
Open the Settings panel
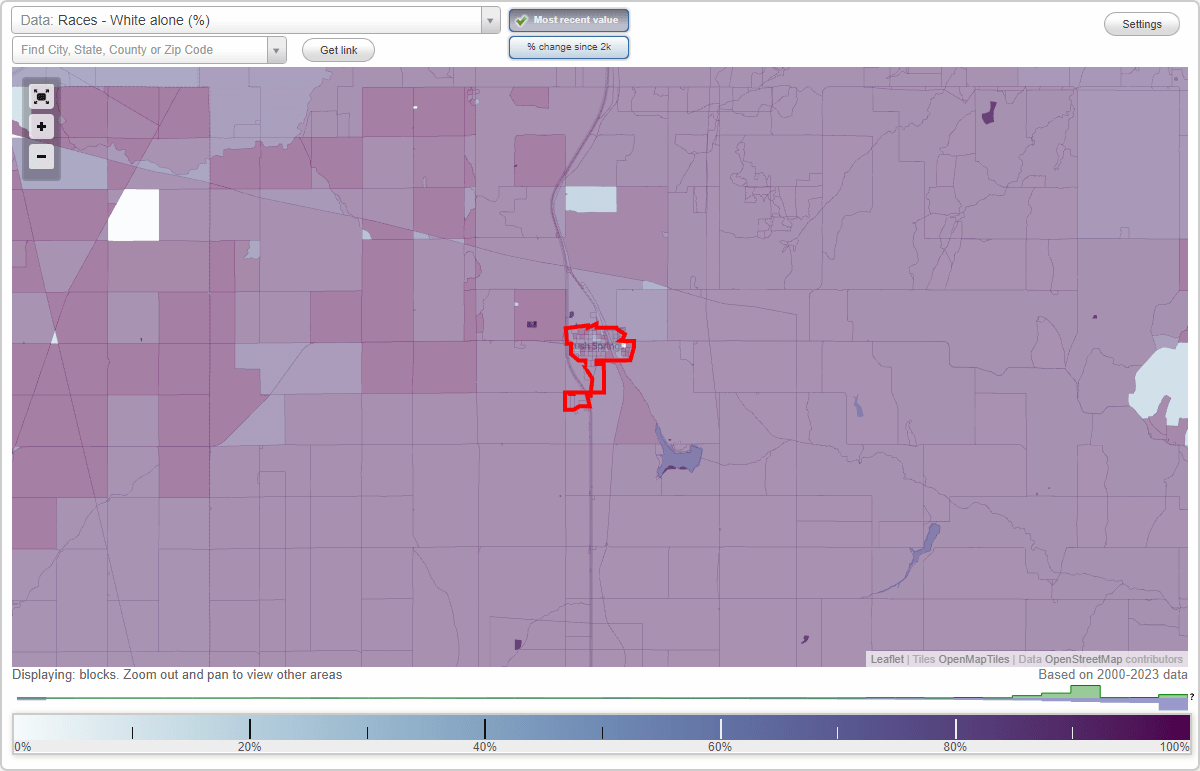(1141, 23)
